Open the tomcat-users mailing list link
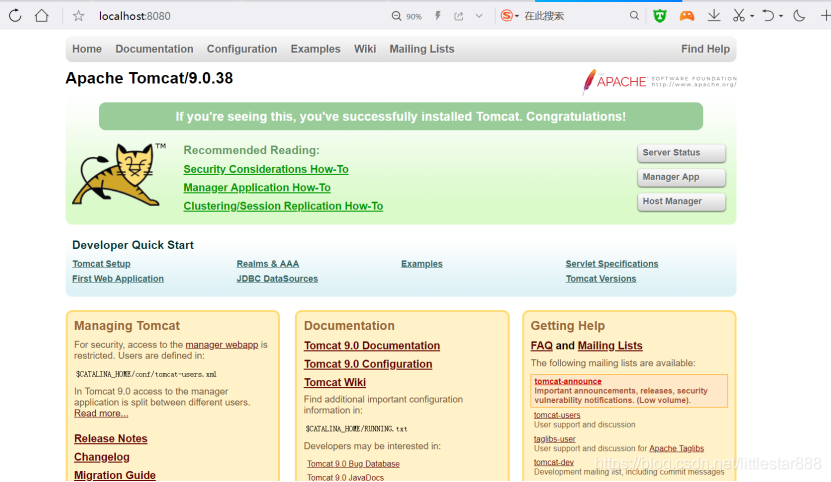The height and width of the screenshot is (482, 831). (x=557, y=415)
